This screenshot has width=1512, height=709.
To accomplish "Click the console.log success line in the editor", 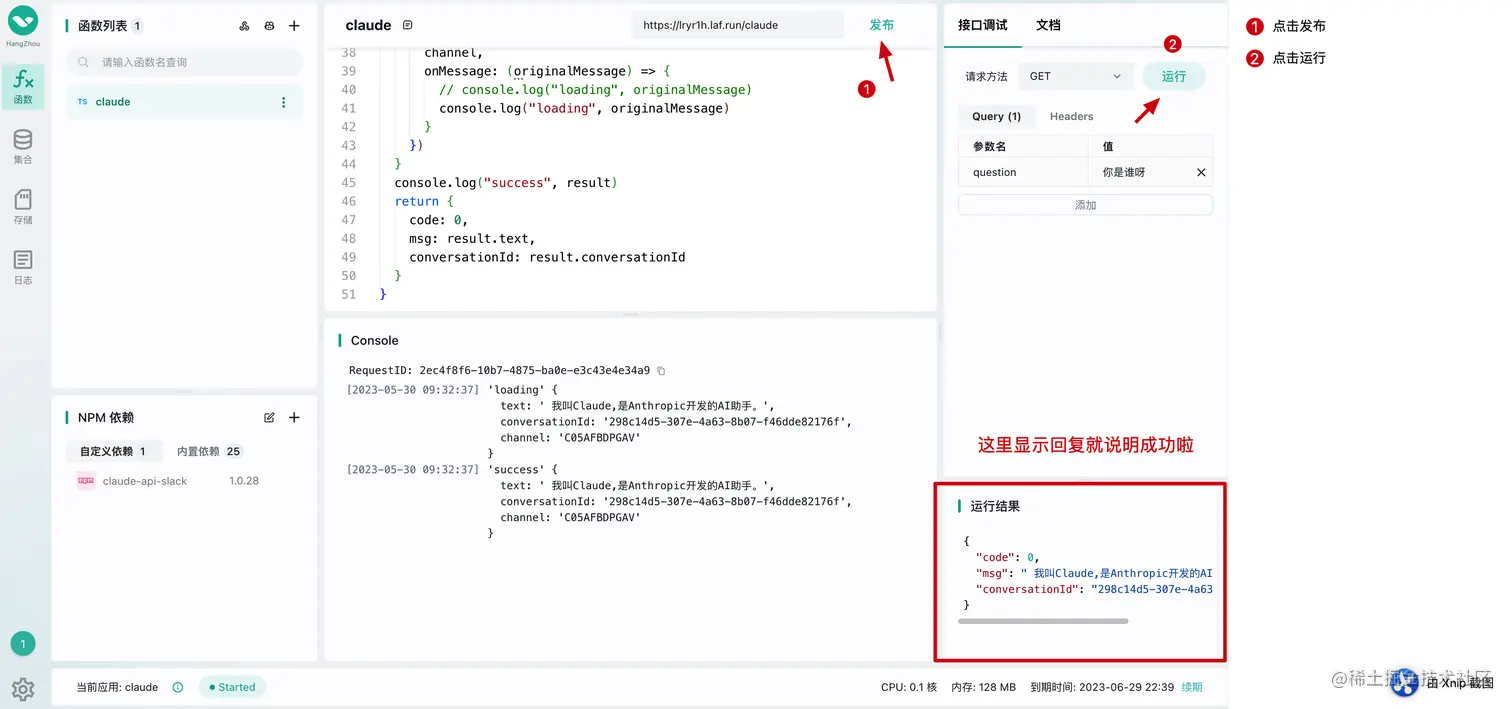I will pos(506,183).
